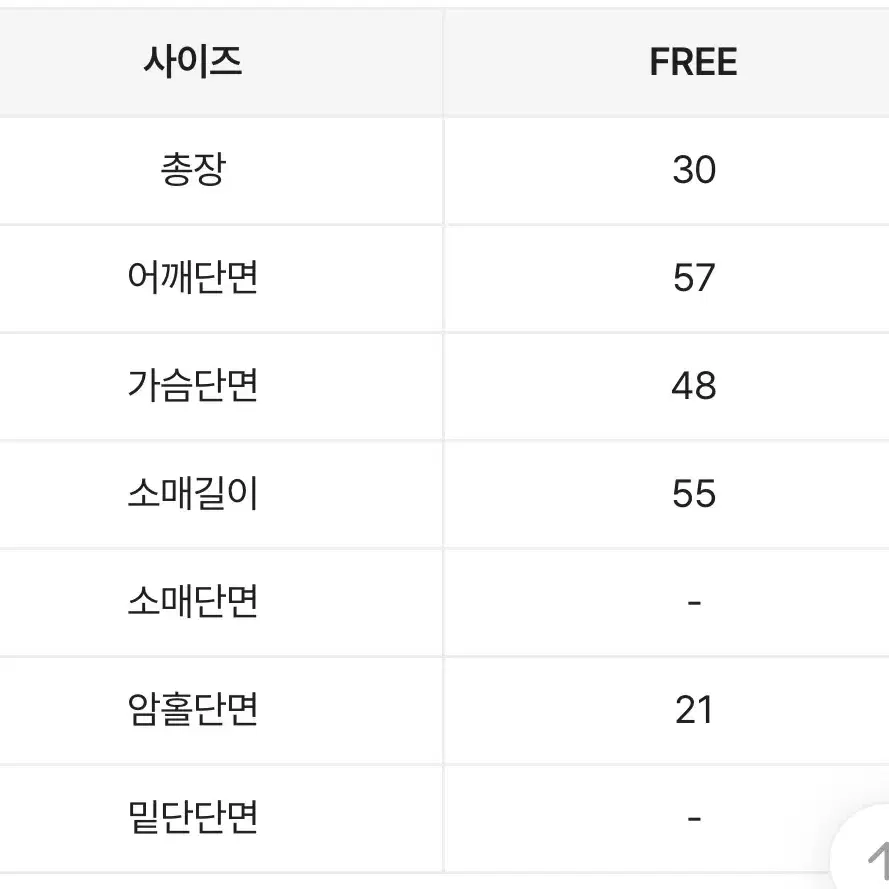The image size is (889, 889).
Task: Click the 어깨단면 value 57
Action: 694,277
